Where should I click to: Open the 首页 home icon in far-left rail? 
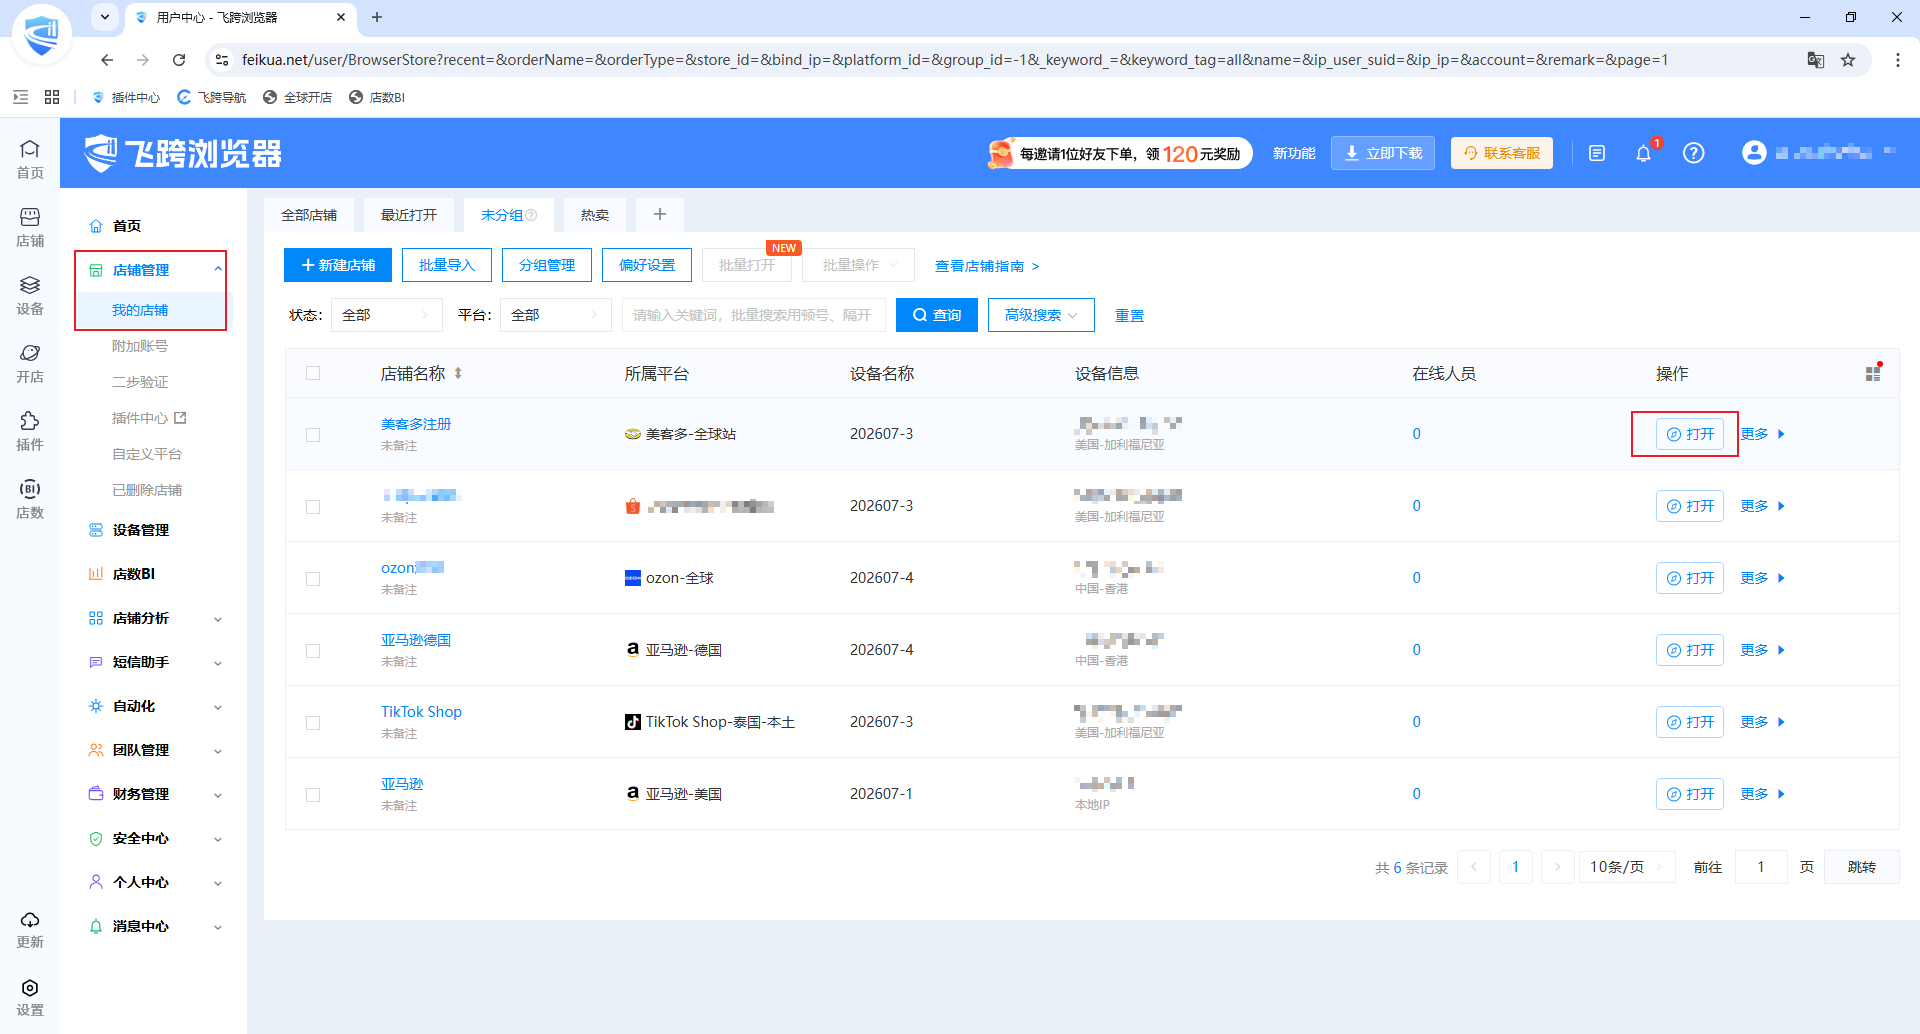[x=30, y=159]
